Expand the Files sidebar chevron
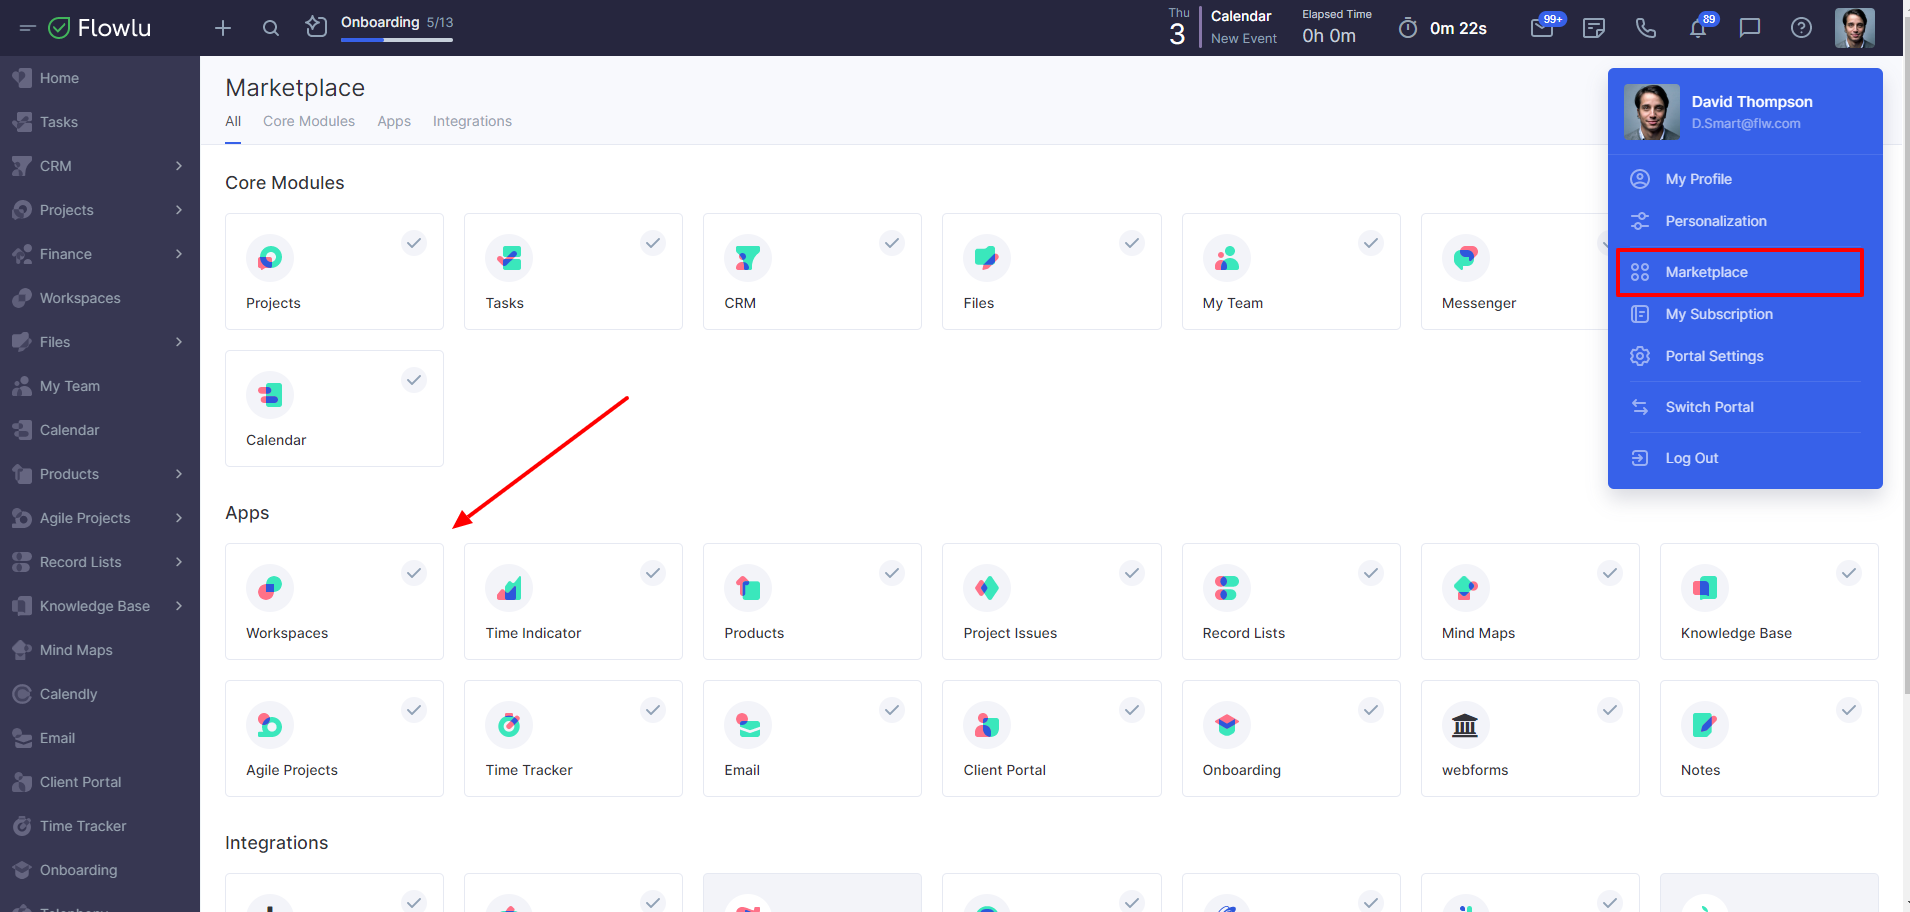This screenshot has width=1910, height=912. [x=179, y=342]
